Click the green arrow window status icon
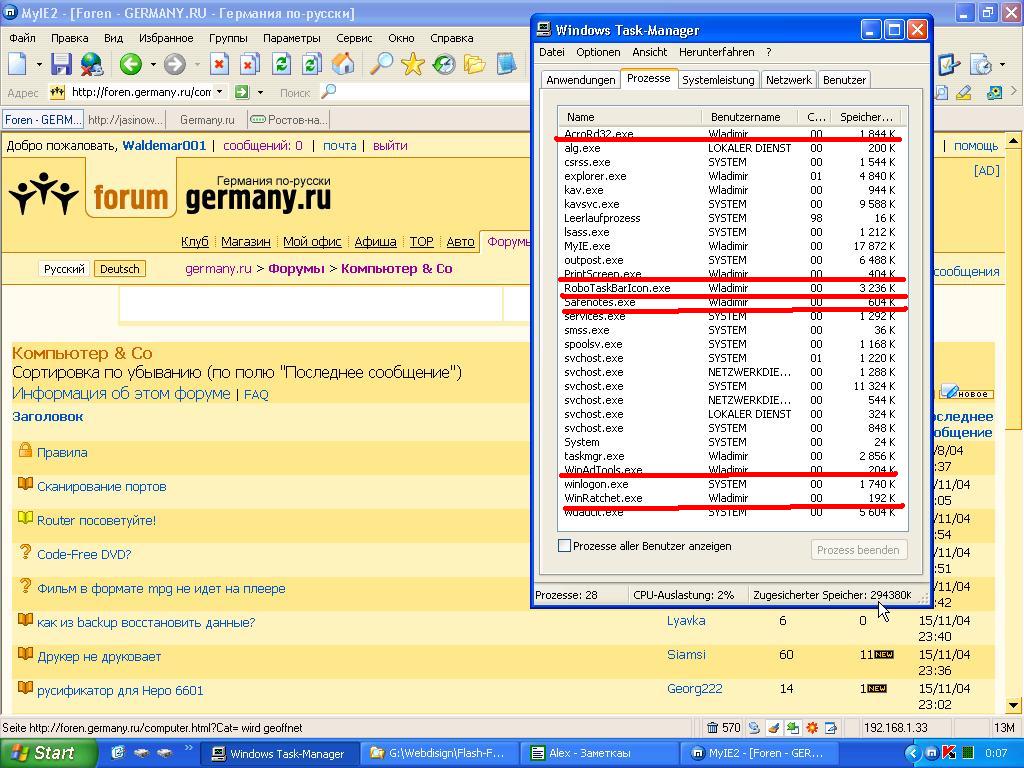 pyautogui.click(x=792, y=727)
